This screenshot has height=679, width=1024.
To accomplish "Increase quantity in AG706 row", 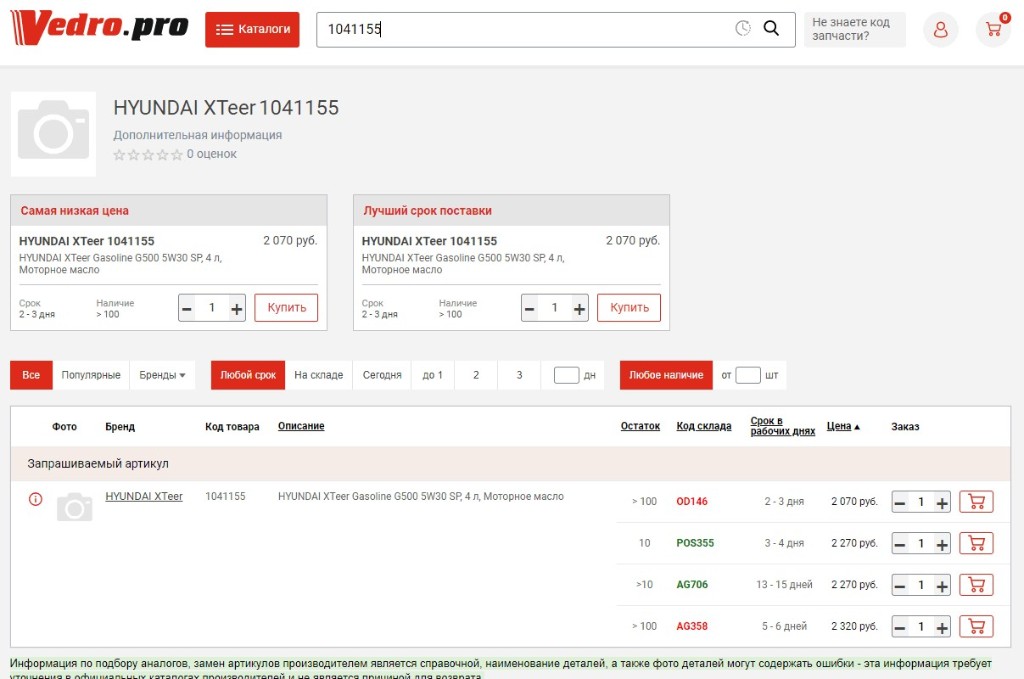I will point(942,586).
